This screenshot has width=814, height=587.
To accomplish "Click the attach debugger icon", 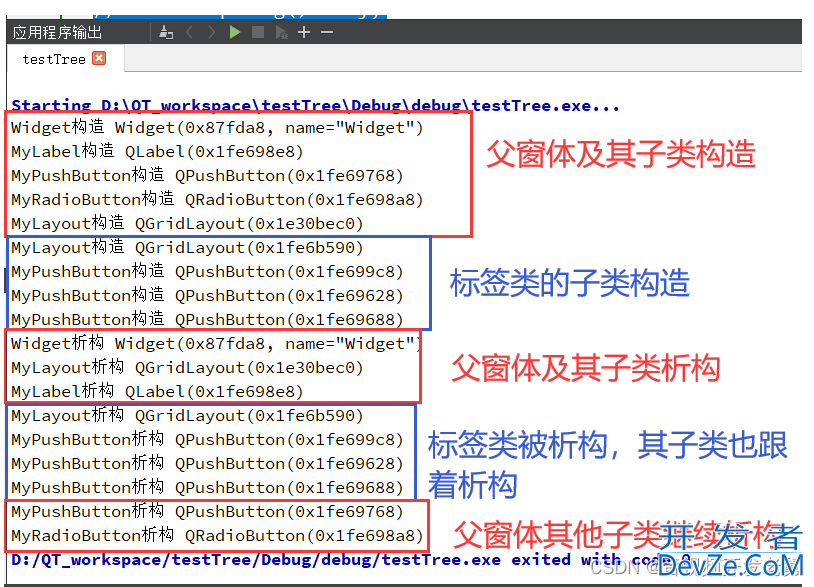I will [281, 33].
